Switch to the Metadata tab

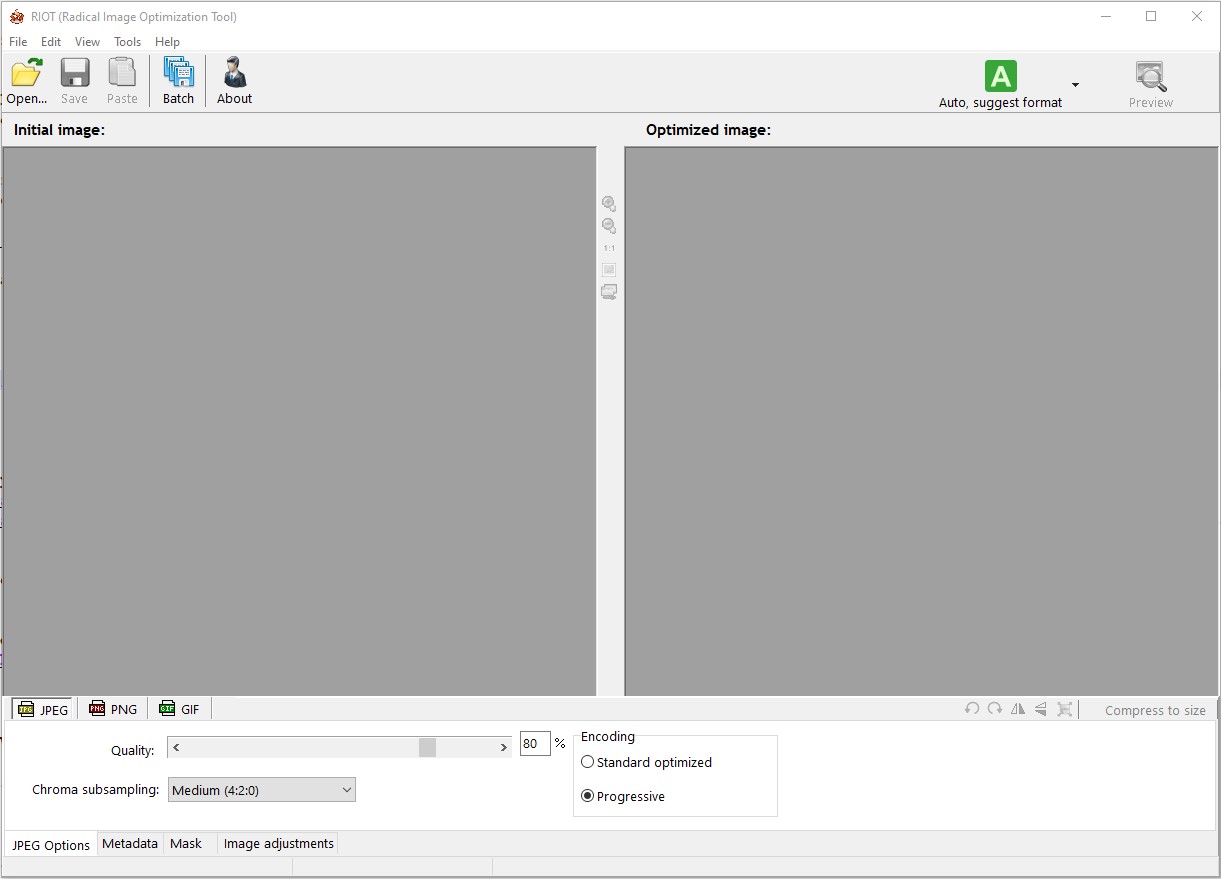130,844
